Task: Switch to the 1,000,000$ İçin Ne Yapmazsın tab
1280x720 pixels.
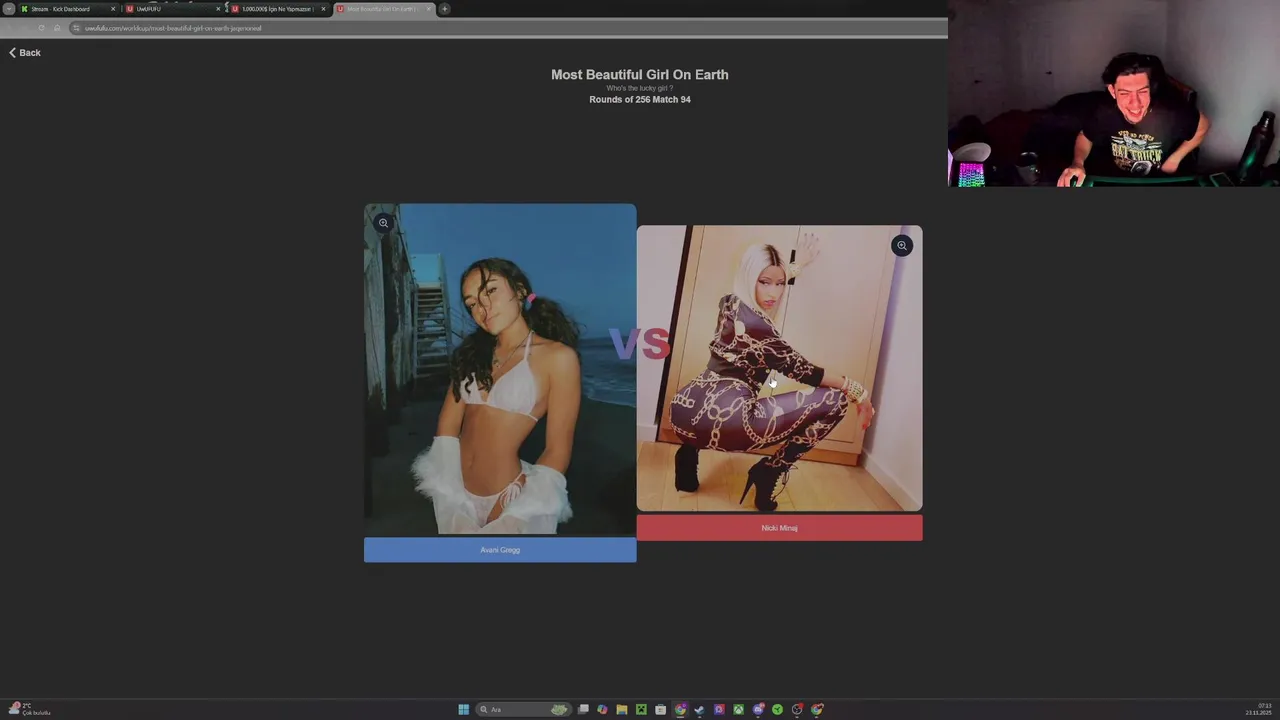Action: point(278,9)
